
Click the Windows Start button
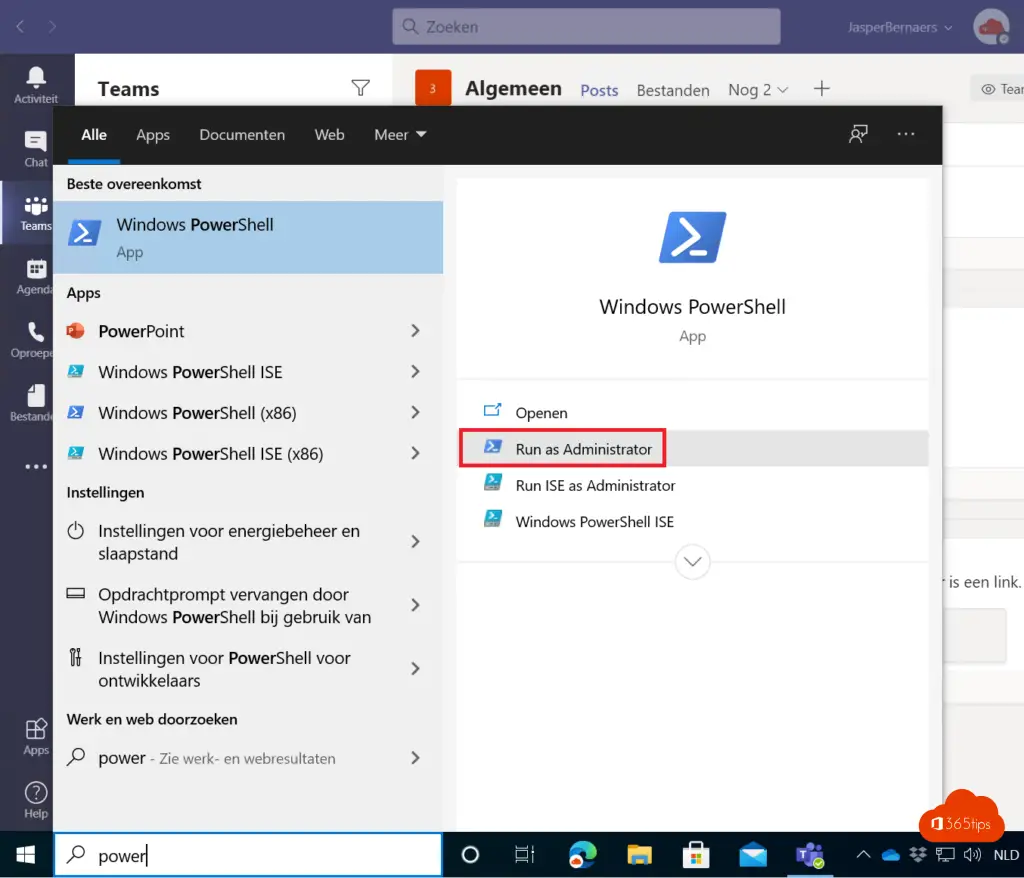(26, 855)
